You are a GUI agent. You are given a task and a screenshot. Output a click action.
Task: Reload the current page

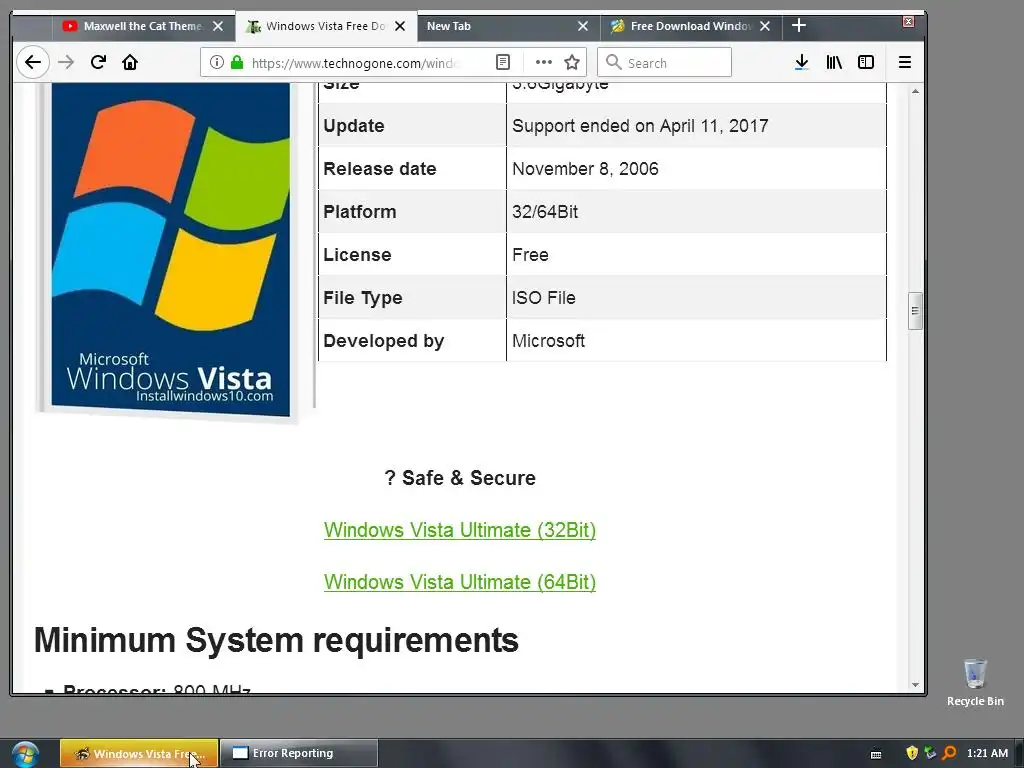pyautogui.click(x=98, y=63)
